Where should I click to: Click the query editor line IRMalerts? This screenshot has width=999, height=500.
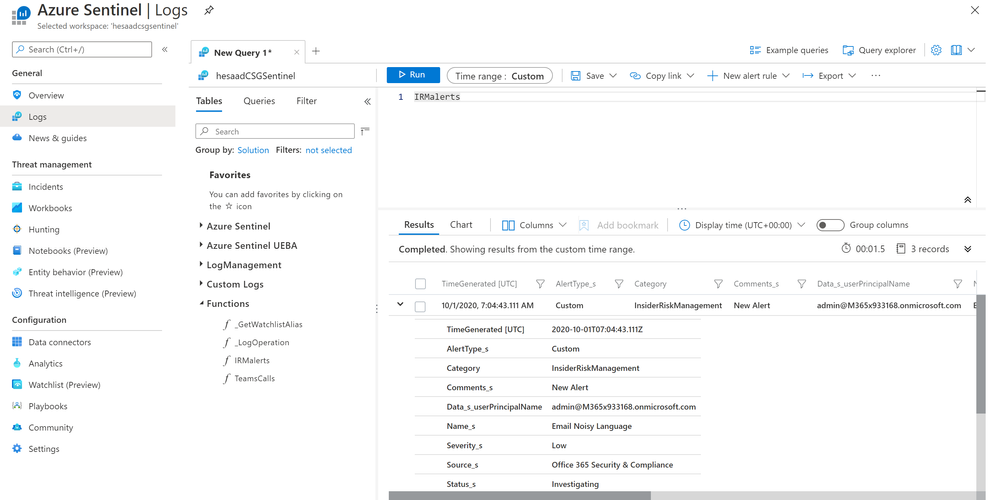[437, 97]
